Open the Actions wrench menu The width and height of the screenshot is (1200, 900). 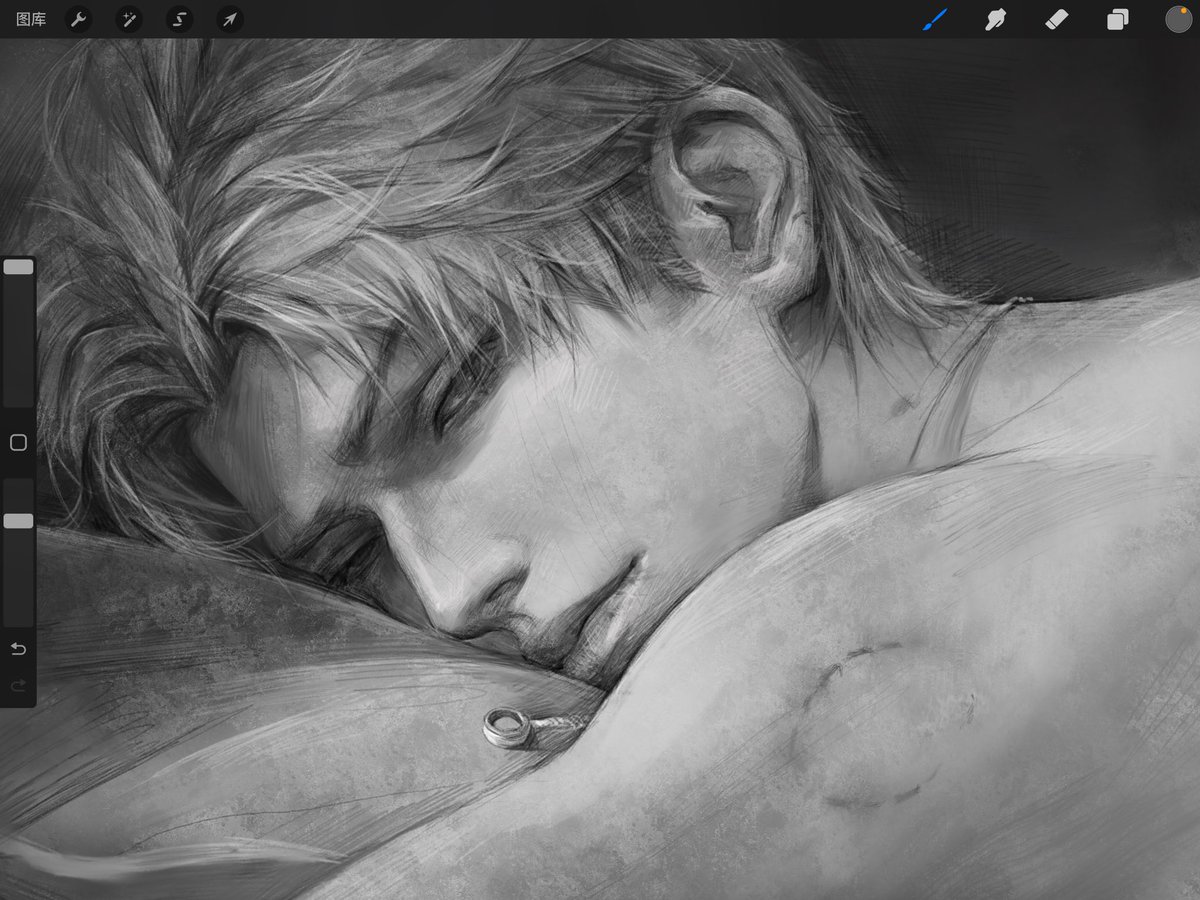click(x=78, y=19)
